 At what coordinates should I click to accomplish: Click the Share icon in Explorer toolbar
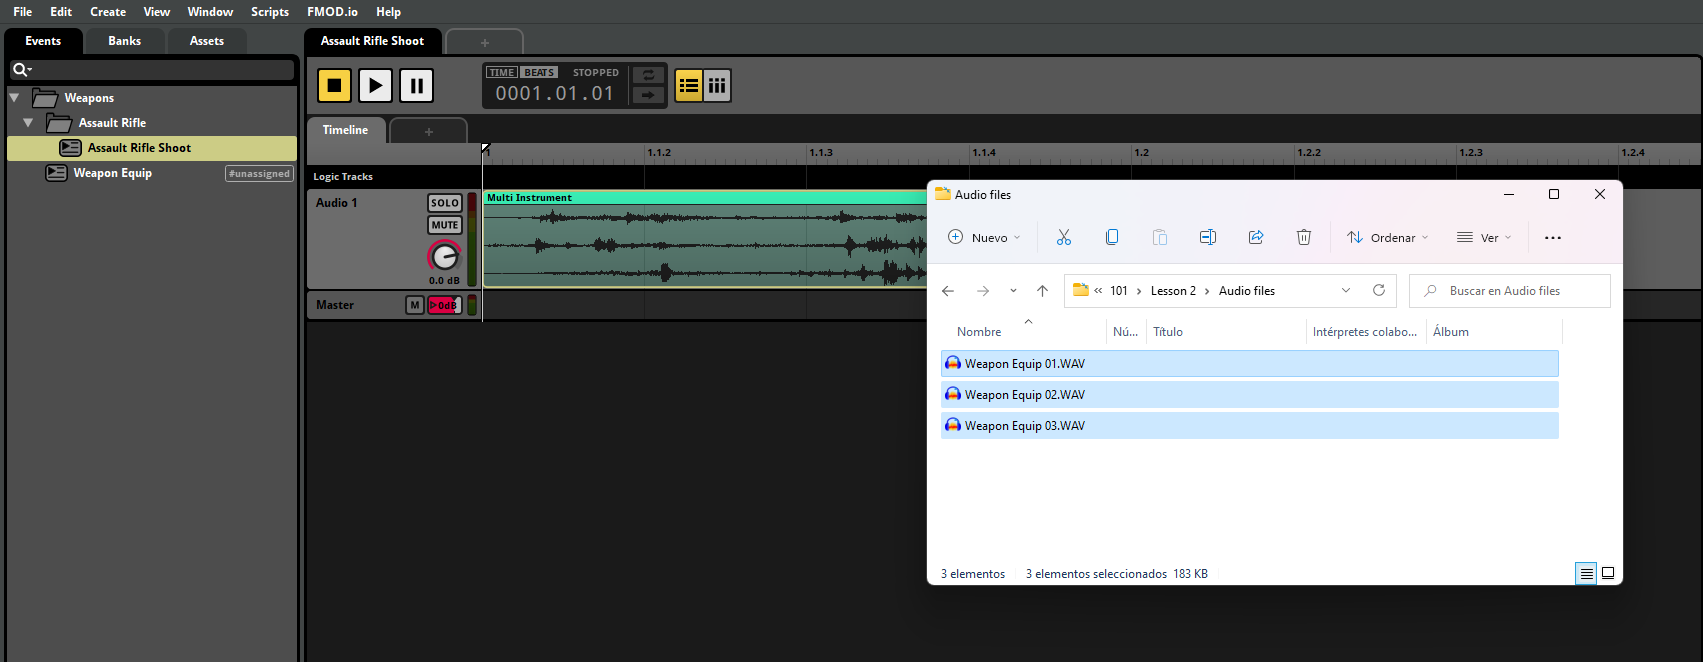point(1255,237)
